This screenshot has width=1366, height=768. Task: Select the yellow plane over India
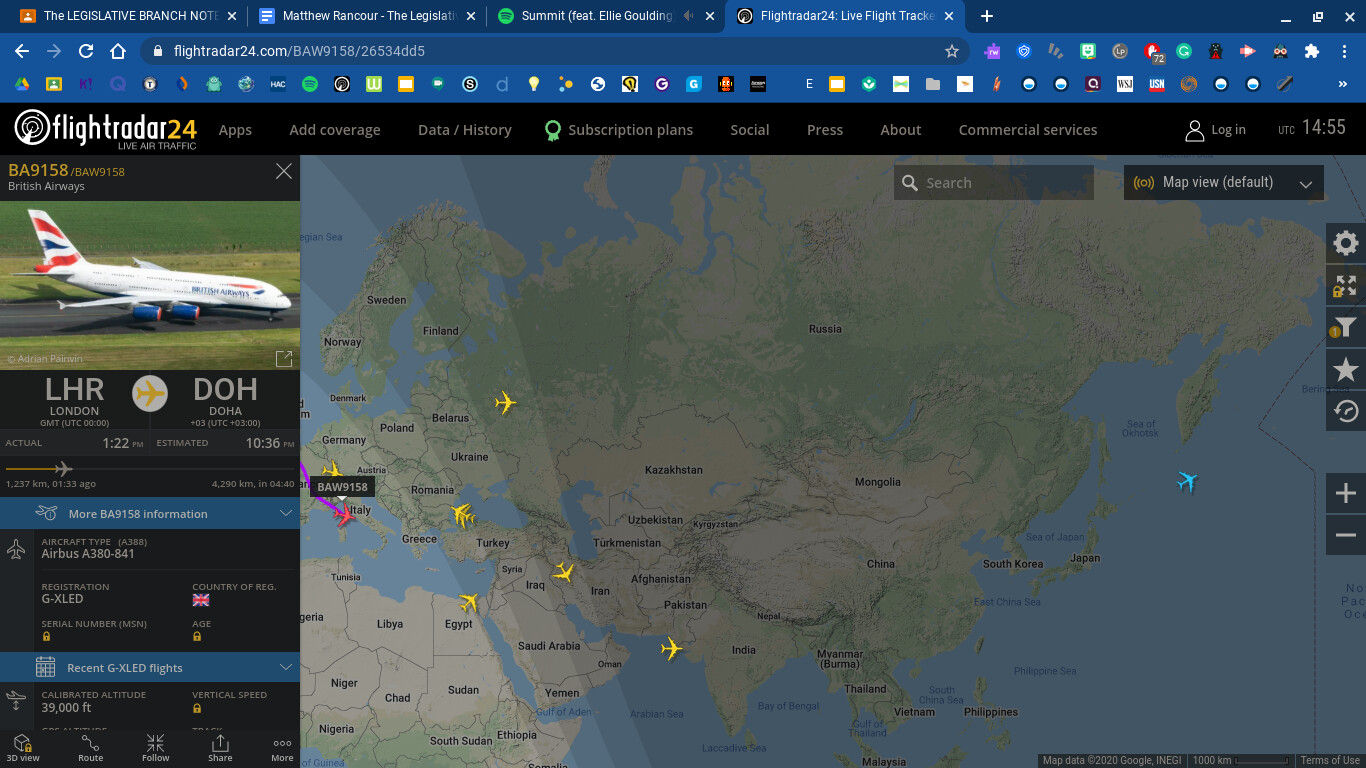pos(672,649)
